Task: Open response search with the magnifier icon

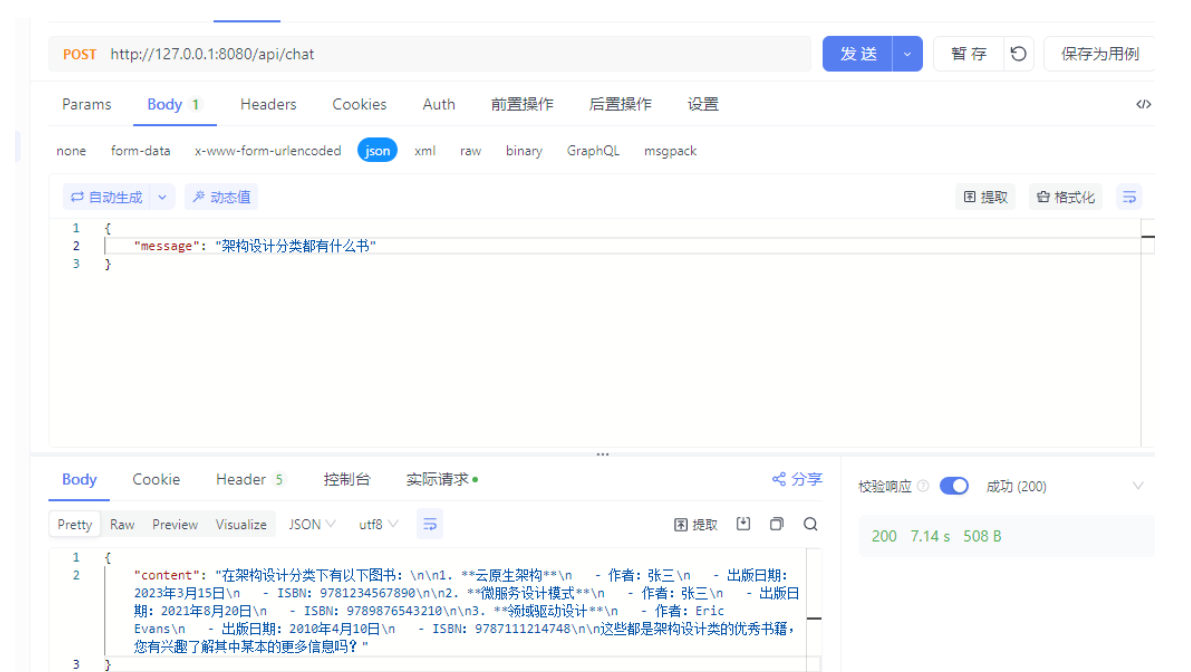Action: click(x=810, y=523)
